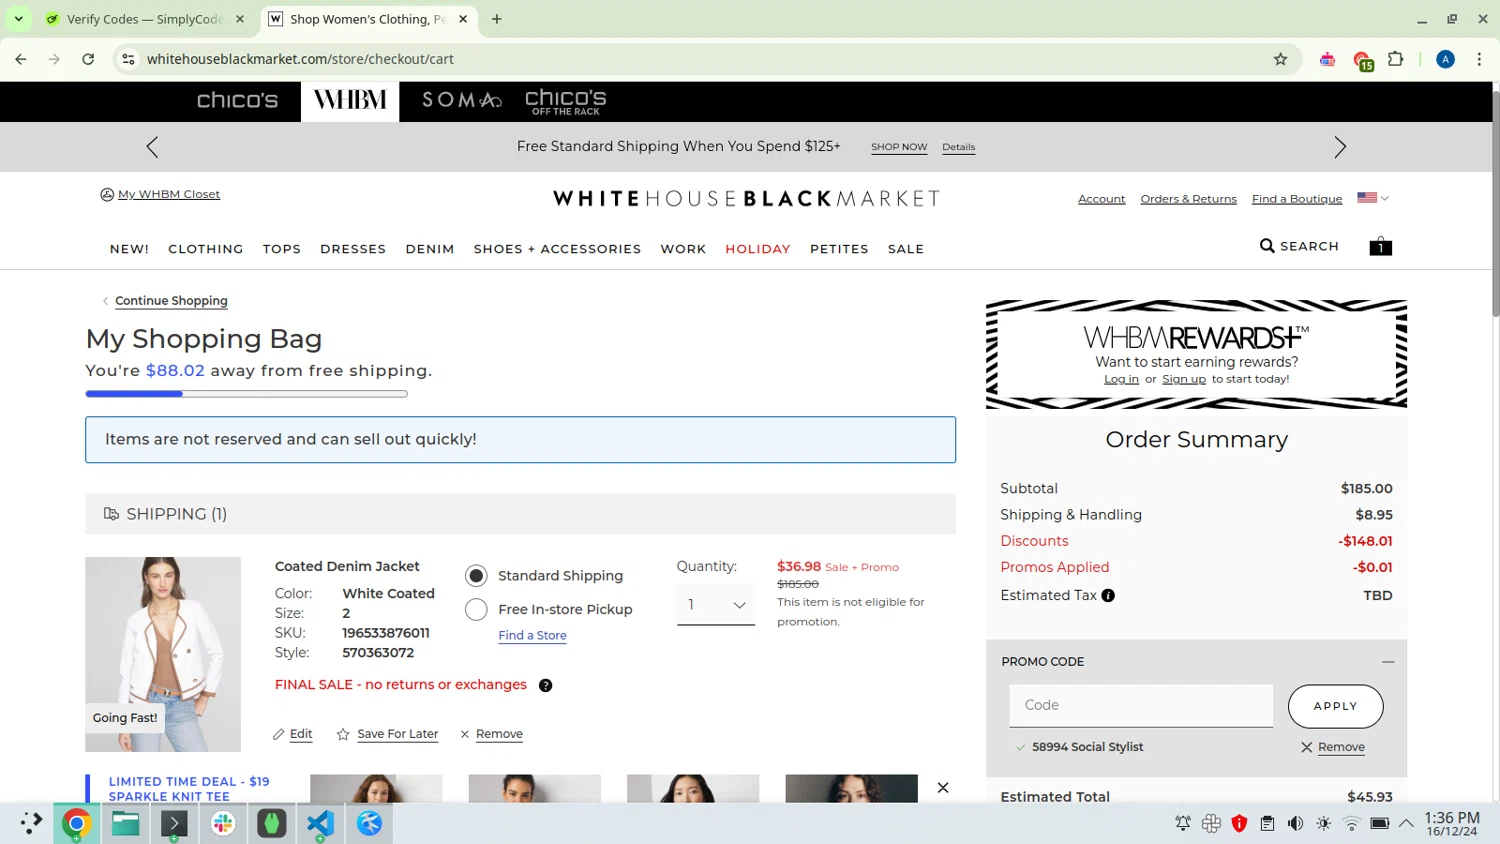Open the shopping bag cart icon
The width and height of the screenshot is (1500, 844).
point(1380,246)
